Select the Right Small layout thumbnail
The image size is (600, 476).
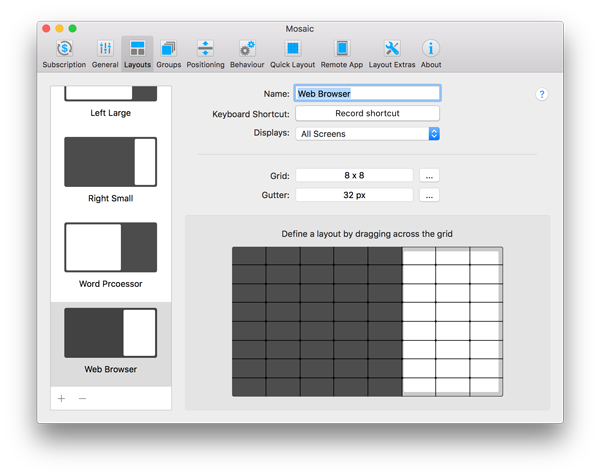click(111, 162)
